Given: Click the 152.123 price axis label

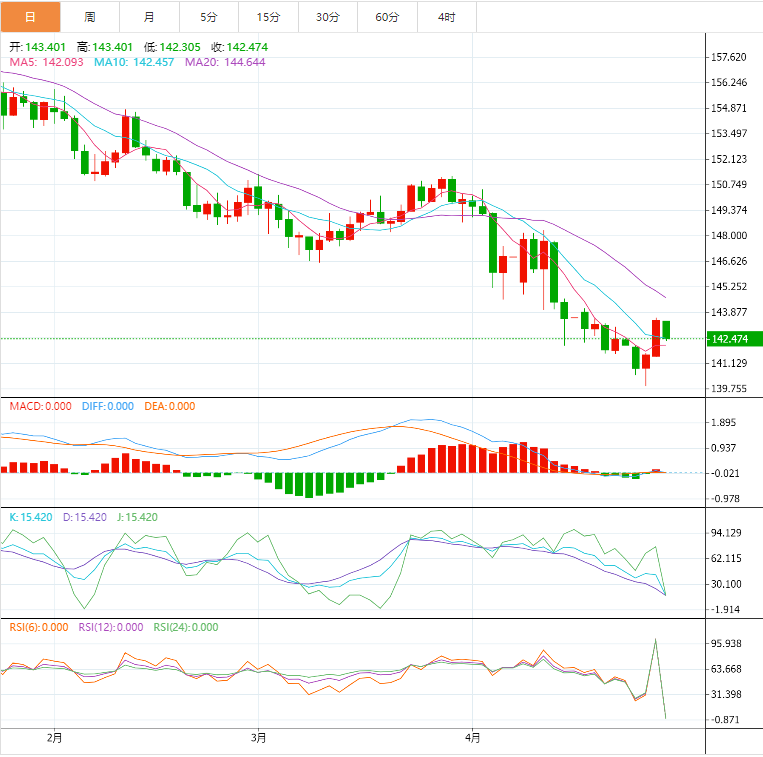Looking at the screenshot, I should tap(728, 159).
